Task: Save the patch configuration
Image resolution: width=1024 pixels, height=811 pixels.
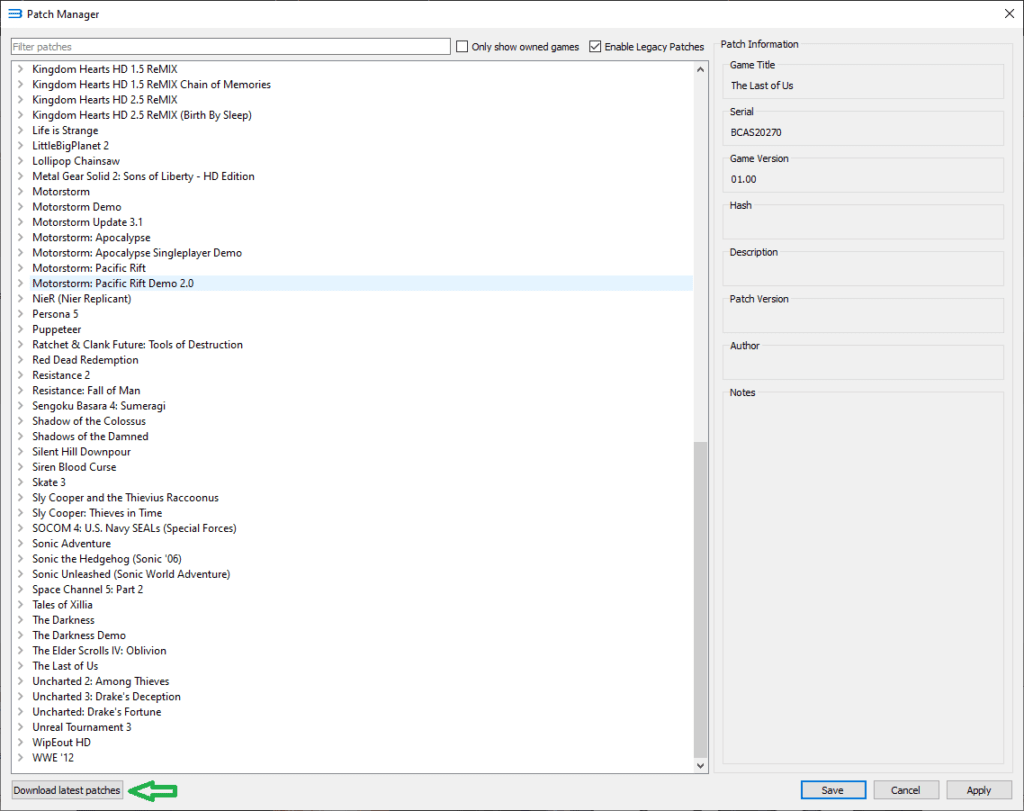Action: pyautogui.click(x=833, y=790)
